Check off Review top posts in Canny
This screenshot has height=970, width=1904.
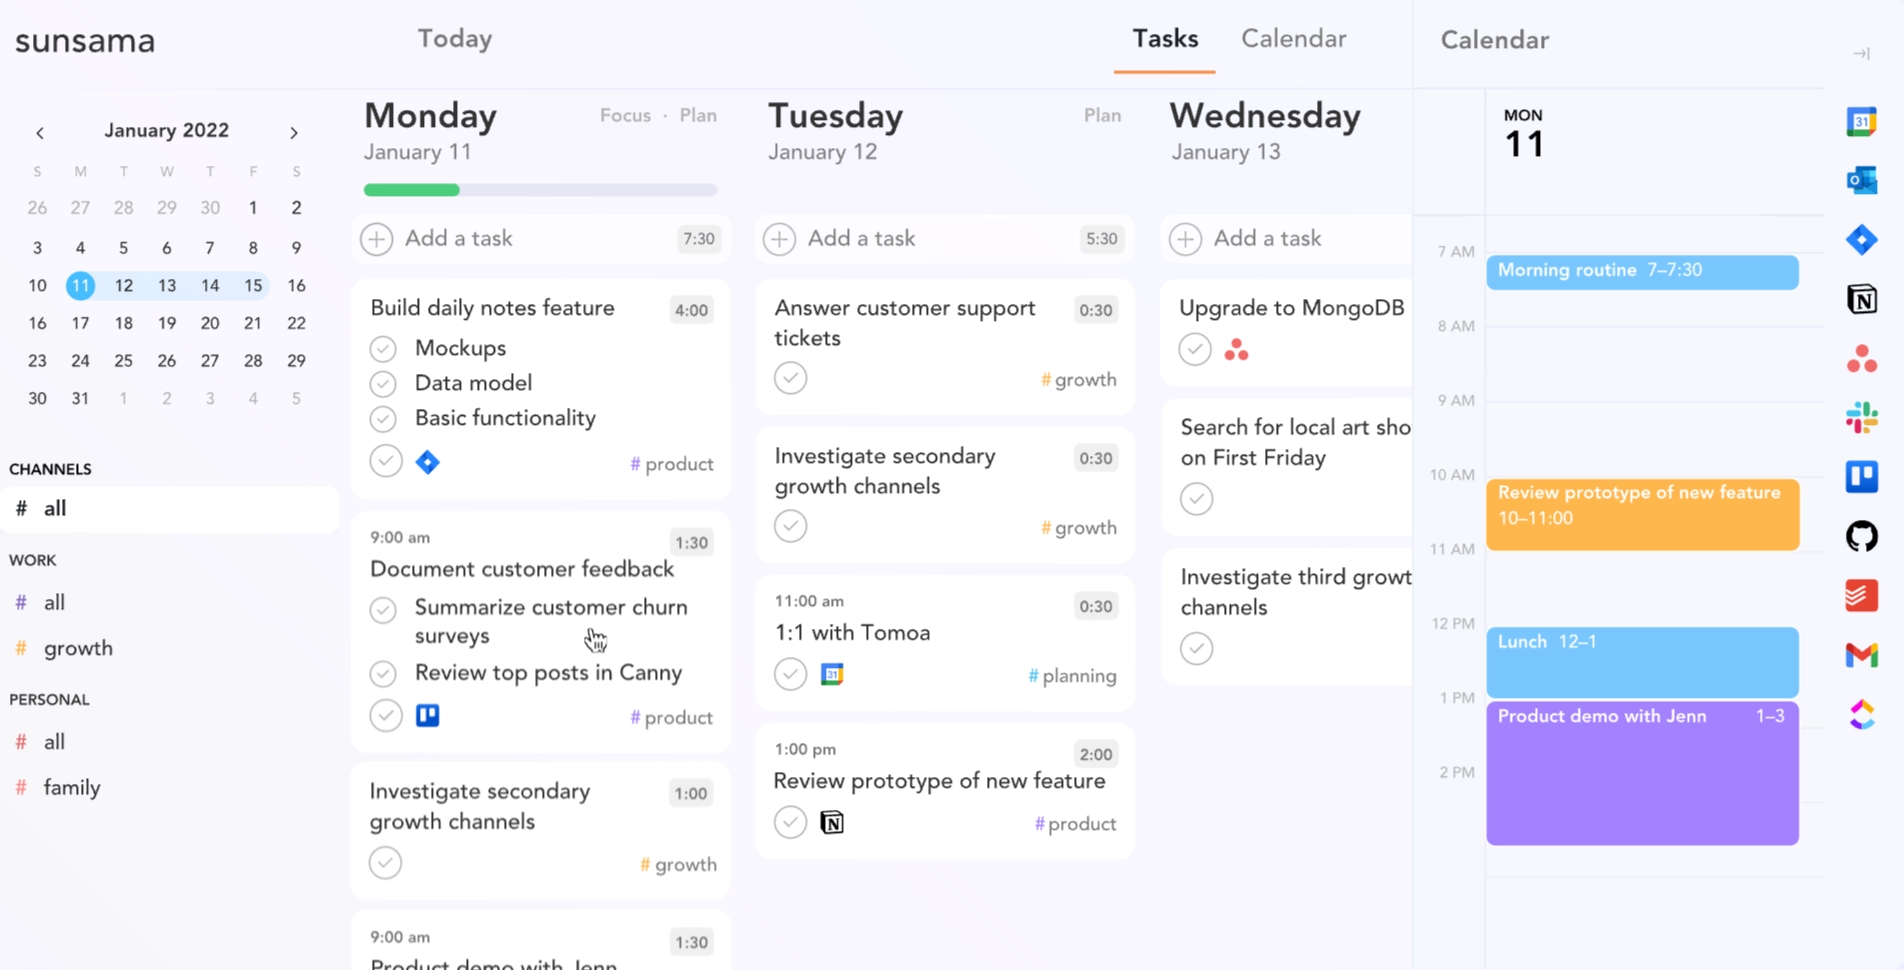click(383, 674)
